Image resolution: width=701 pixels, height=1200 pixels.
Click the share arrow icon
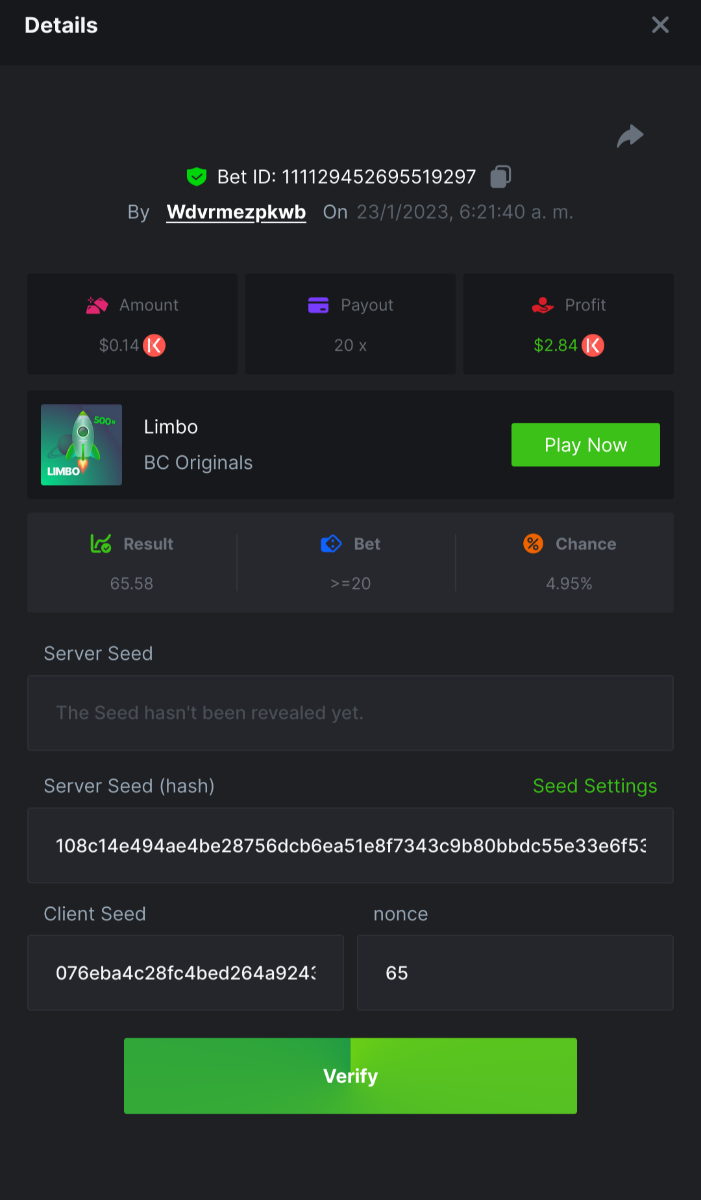pyautogui.click(x=630, y=136)
